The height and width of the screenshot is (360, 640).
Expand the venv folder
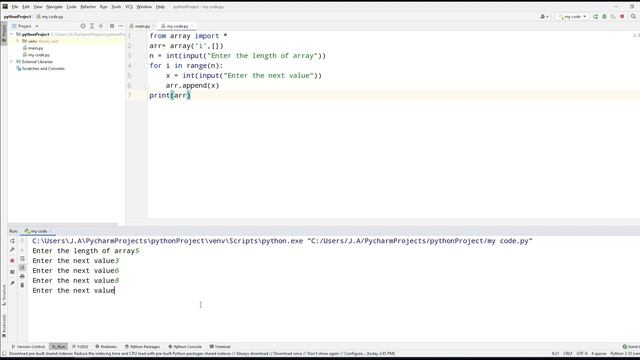(18, 41)
